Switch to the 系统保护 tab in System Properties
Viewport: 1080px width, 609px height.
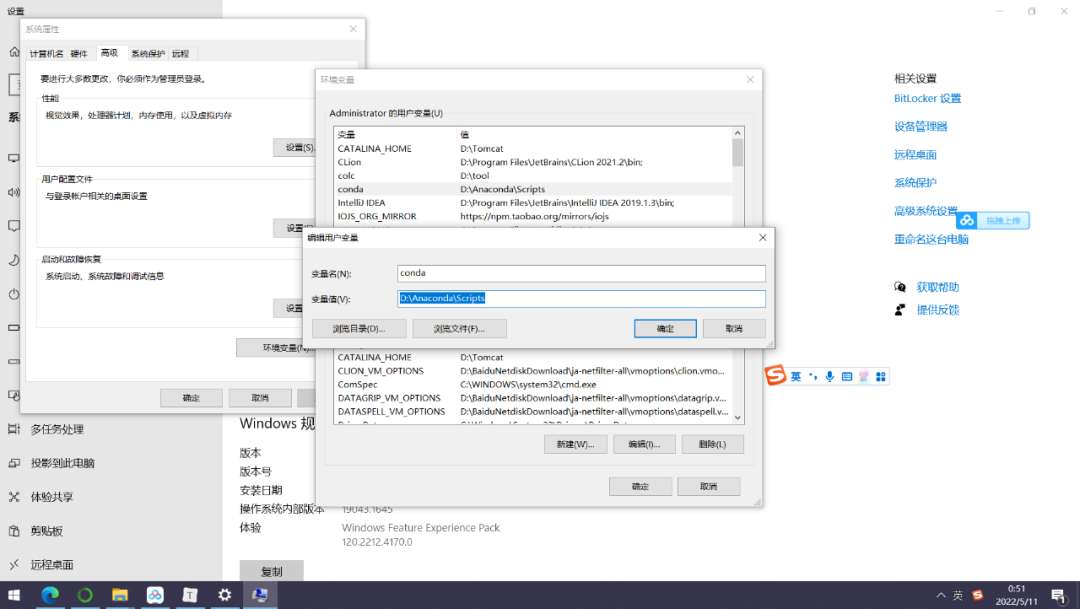pos(148,54)
